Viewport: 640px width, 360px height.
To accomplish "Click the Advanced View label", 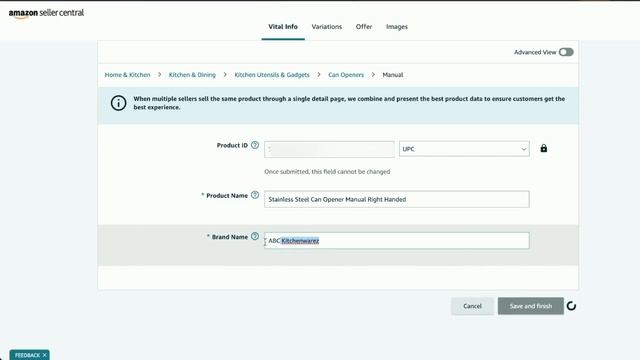I will pyautogui.click(x=535, y=52).
